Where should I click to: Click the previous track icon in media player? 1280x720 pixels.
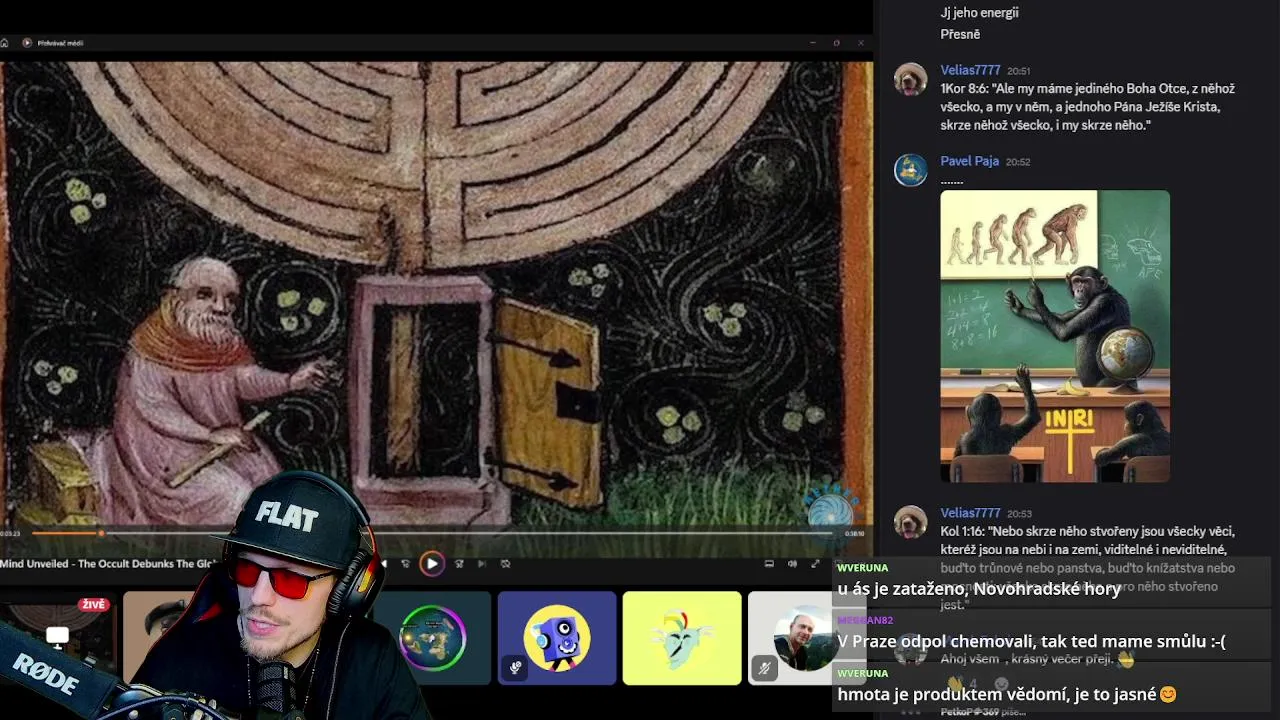pyautogui.click(x=384, y=564)
